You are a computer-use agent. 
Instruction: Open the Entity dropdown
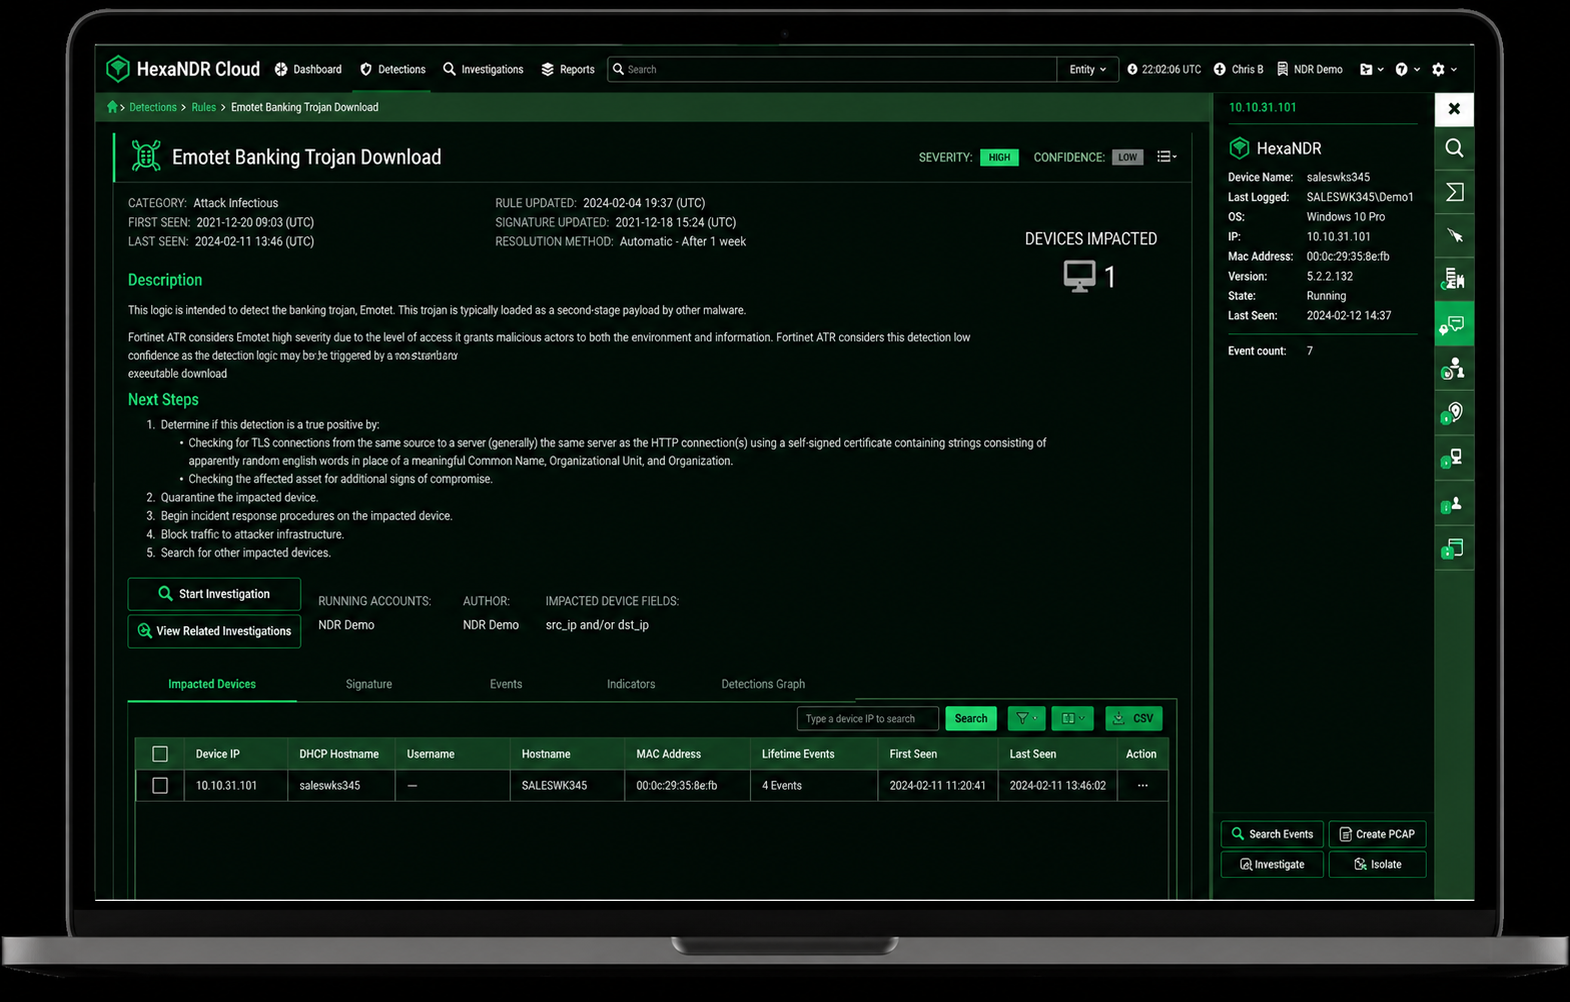(1087, 69)
